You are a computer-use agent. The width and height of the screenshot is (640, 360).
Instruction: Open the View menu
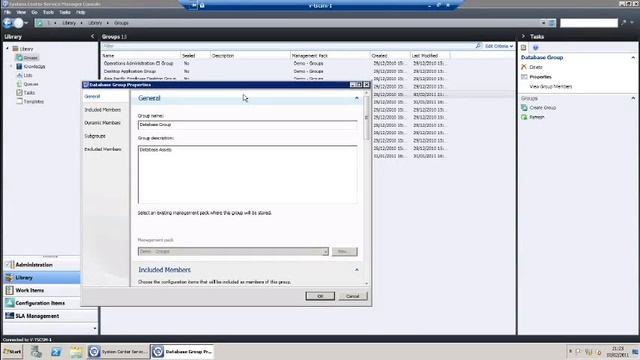tap(21, 12)
